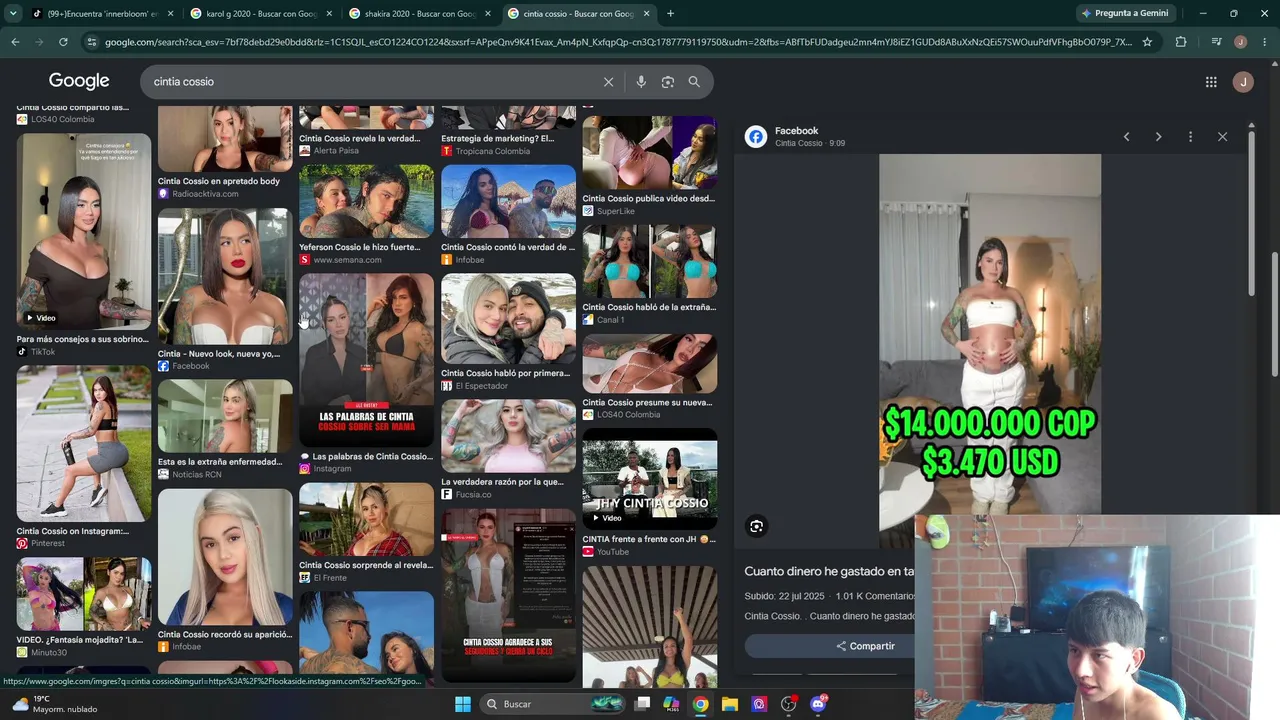Close the 'karol g 2020' tab
This screenshot has height=720, width=1280.
(x=329, y=14)
